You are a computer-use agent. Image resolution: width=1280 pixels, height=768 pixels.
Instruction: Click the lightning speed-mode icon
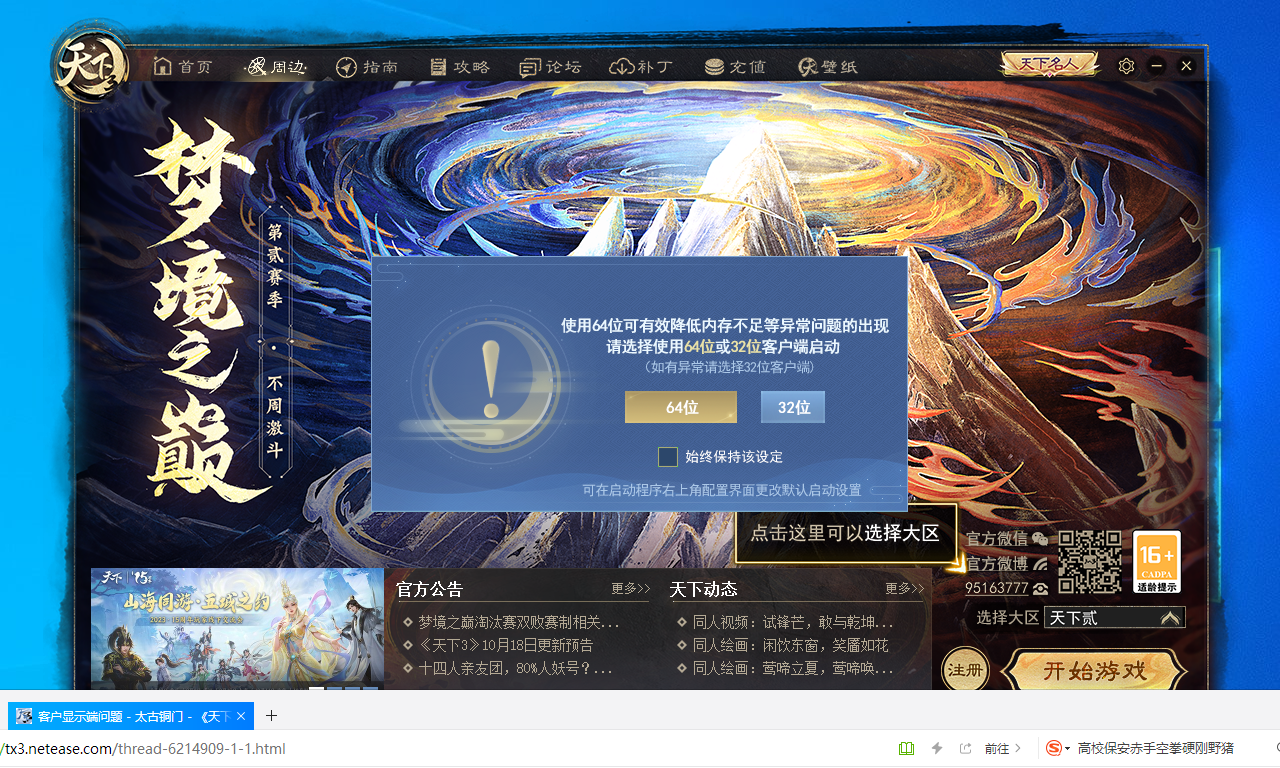[937, 748]
